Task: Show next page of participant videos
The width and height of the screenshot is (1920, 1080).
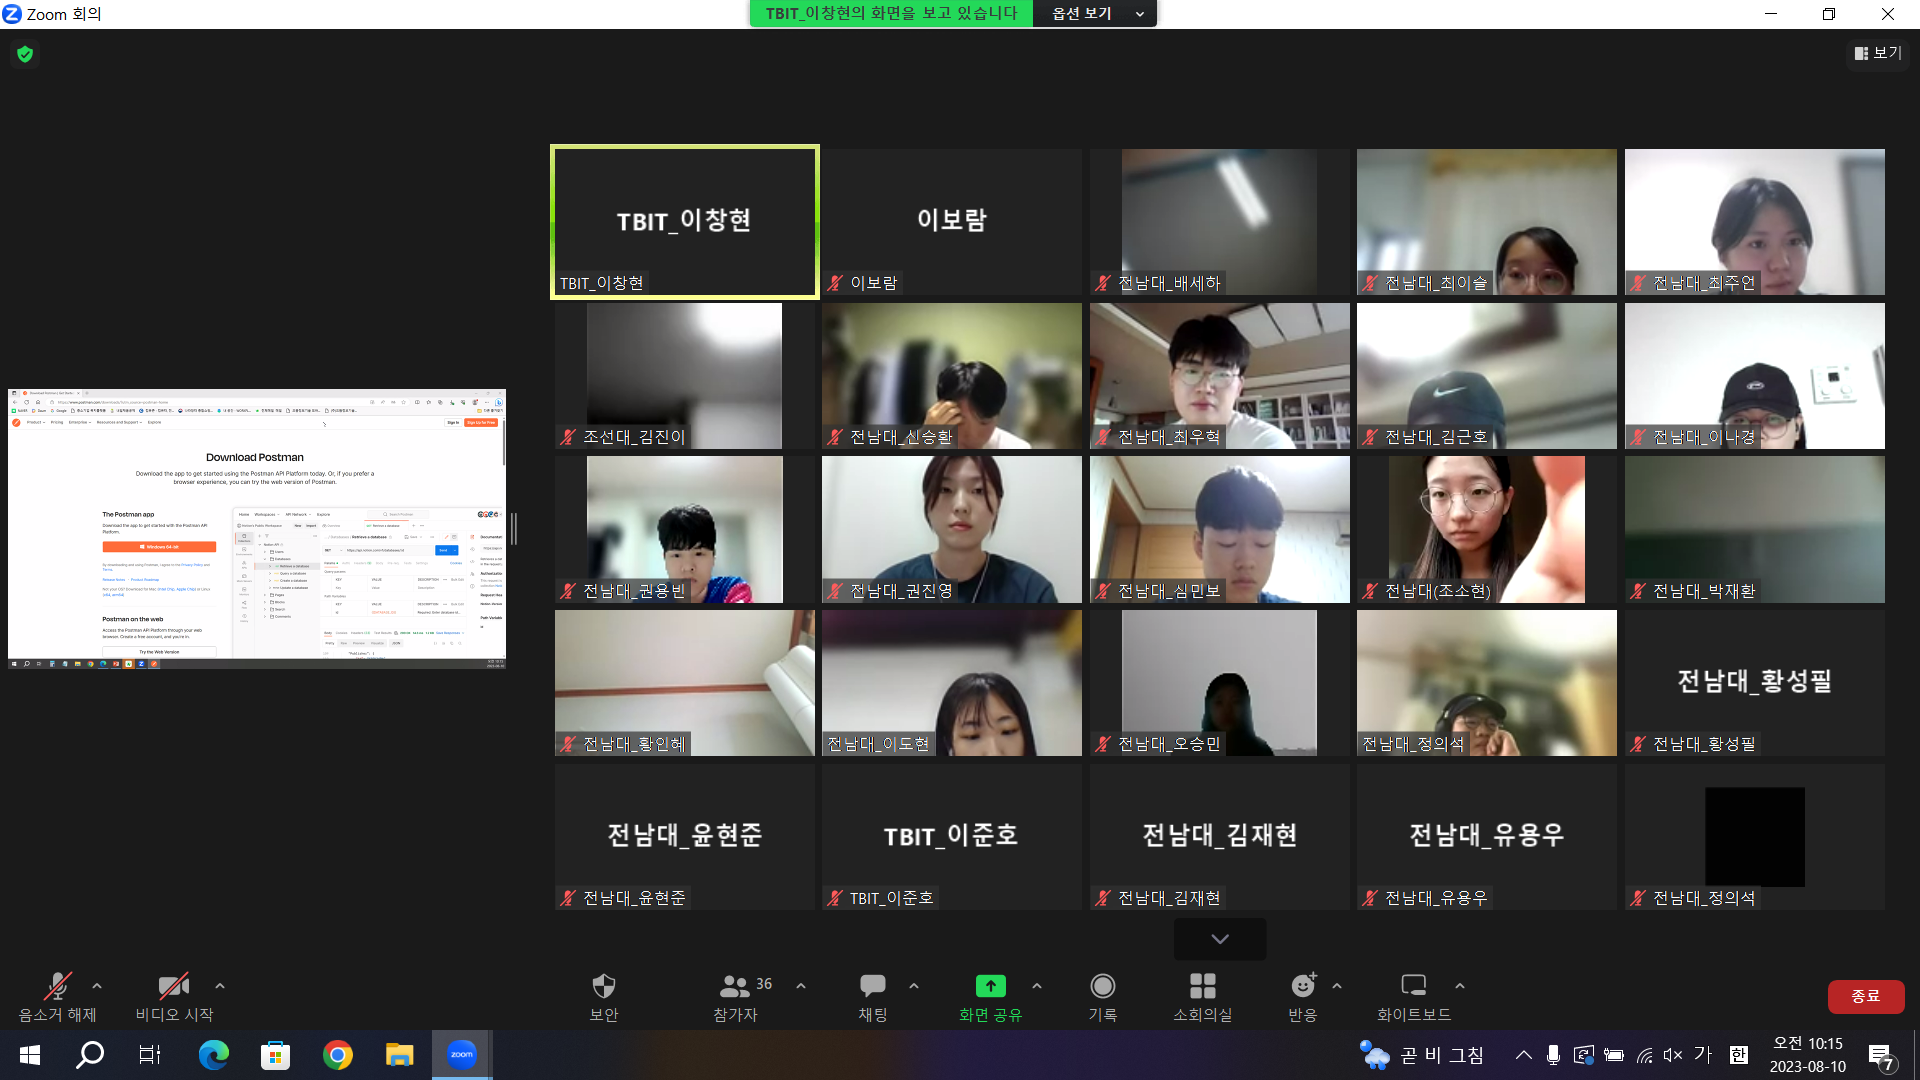Action: click(x=1219, y=939)
